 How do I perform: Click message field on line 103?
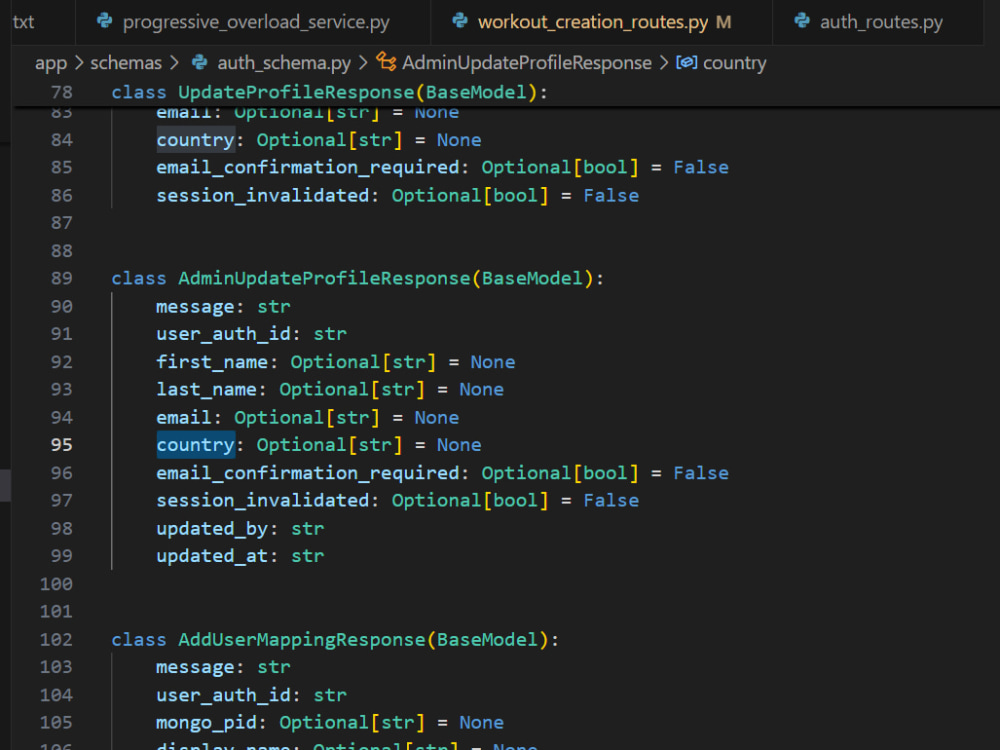[x=196, y=668]
